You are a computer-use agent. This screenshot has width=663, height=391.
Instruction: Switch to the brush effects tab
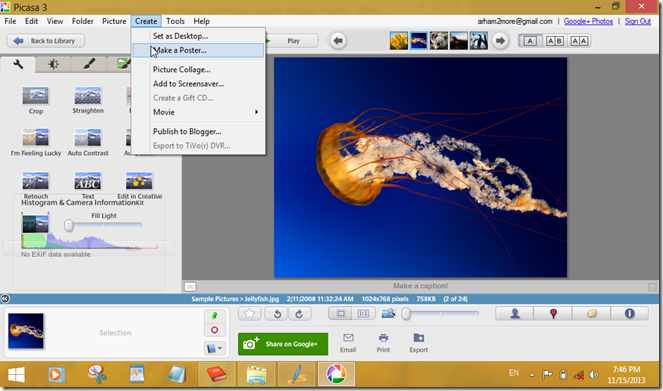click(89, 64)
